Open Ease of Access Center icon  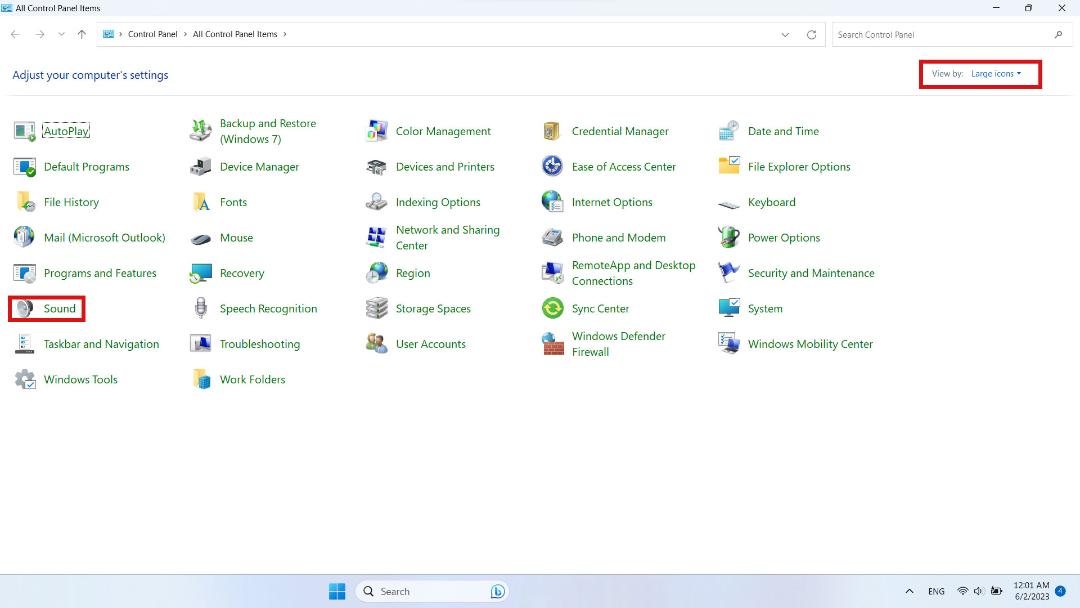(552, 167)
